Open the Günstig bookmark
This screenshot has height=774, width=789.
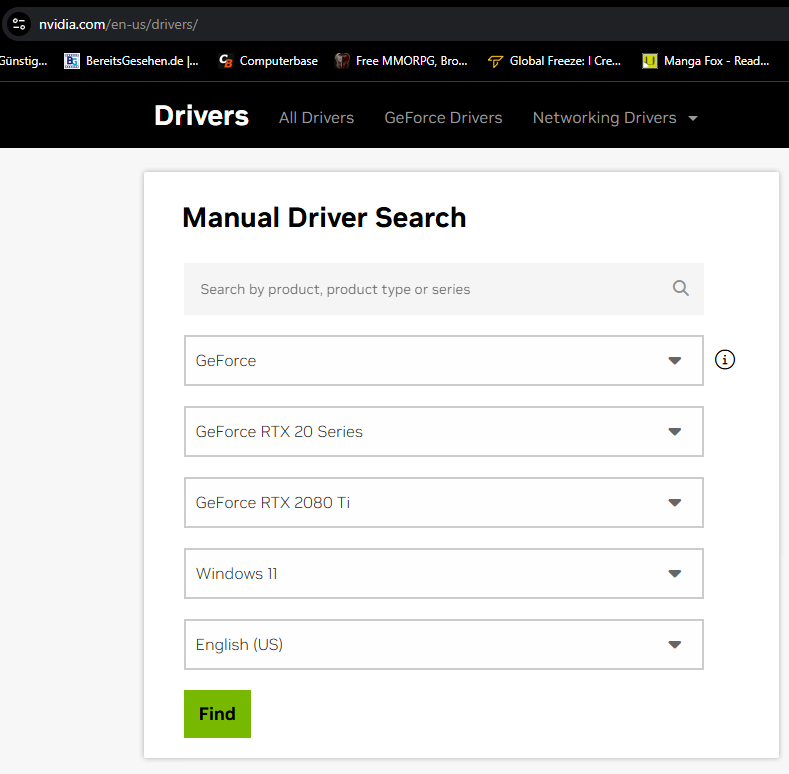pyautogui.click(x=23, y=61)
